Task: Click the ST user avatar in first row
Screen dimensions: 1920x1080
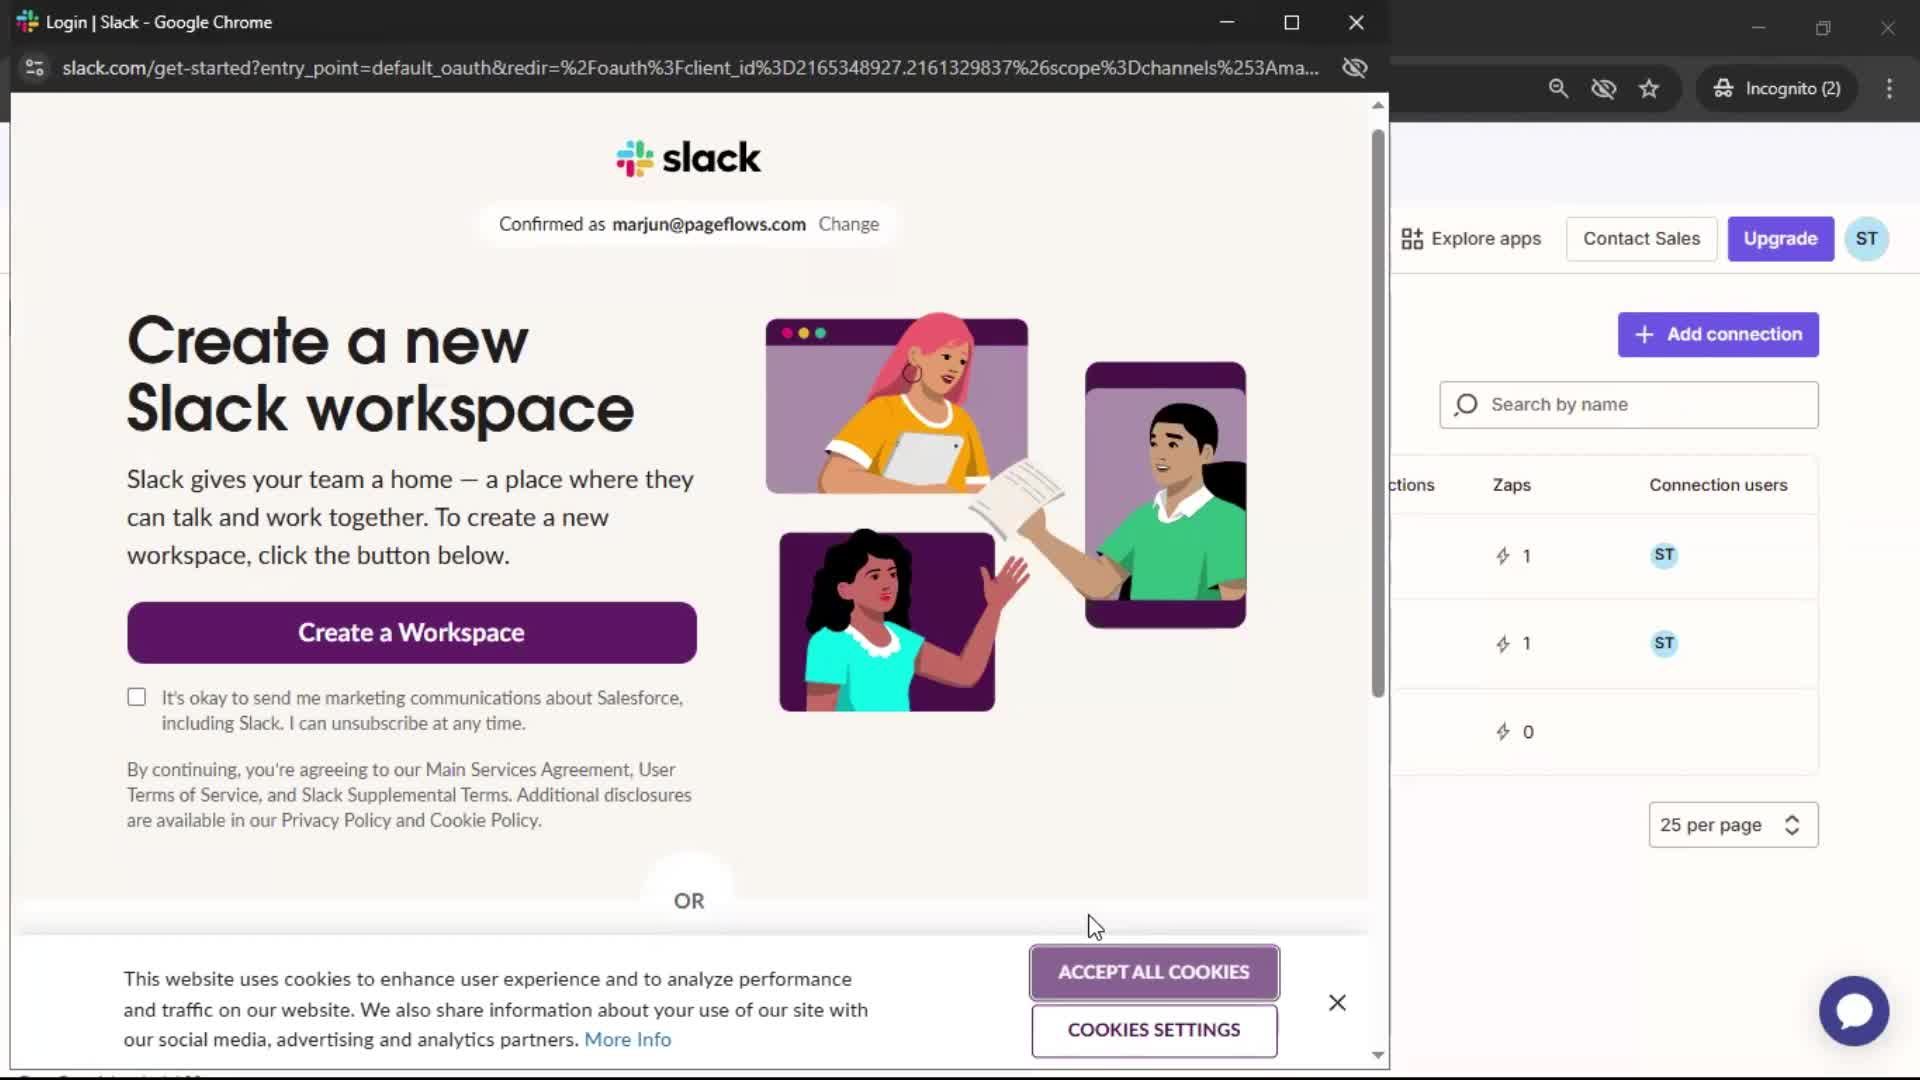Action: click(x=1664, y=555)
